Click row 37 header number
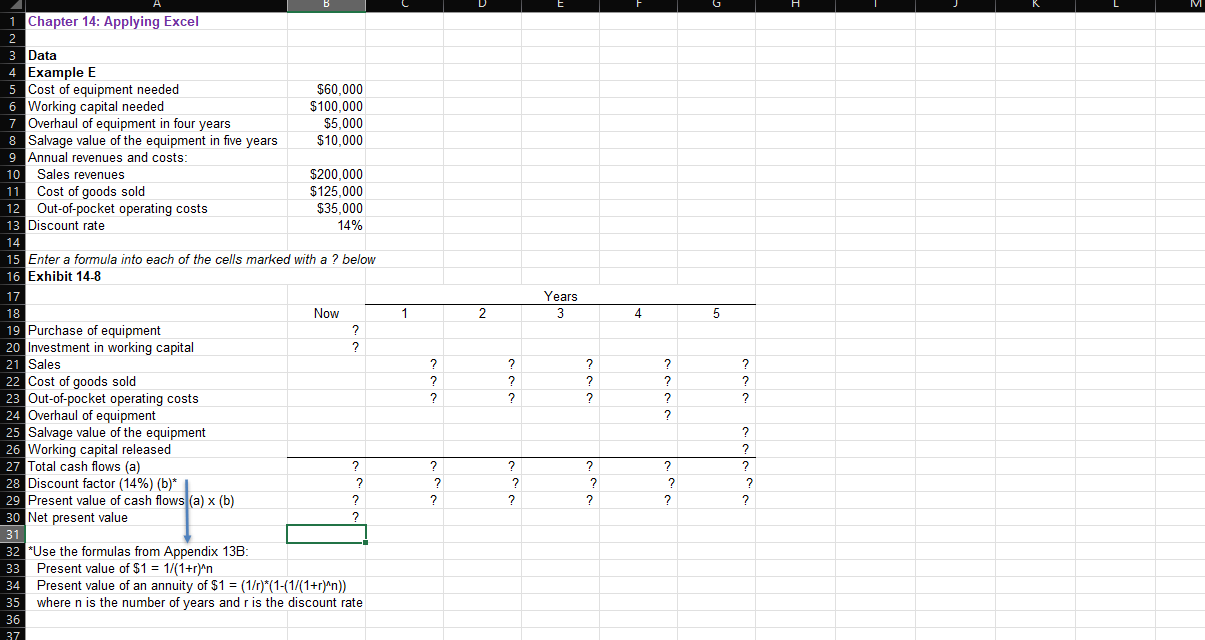 (12, 635)
